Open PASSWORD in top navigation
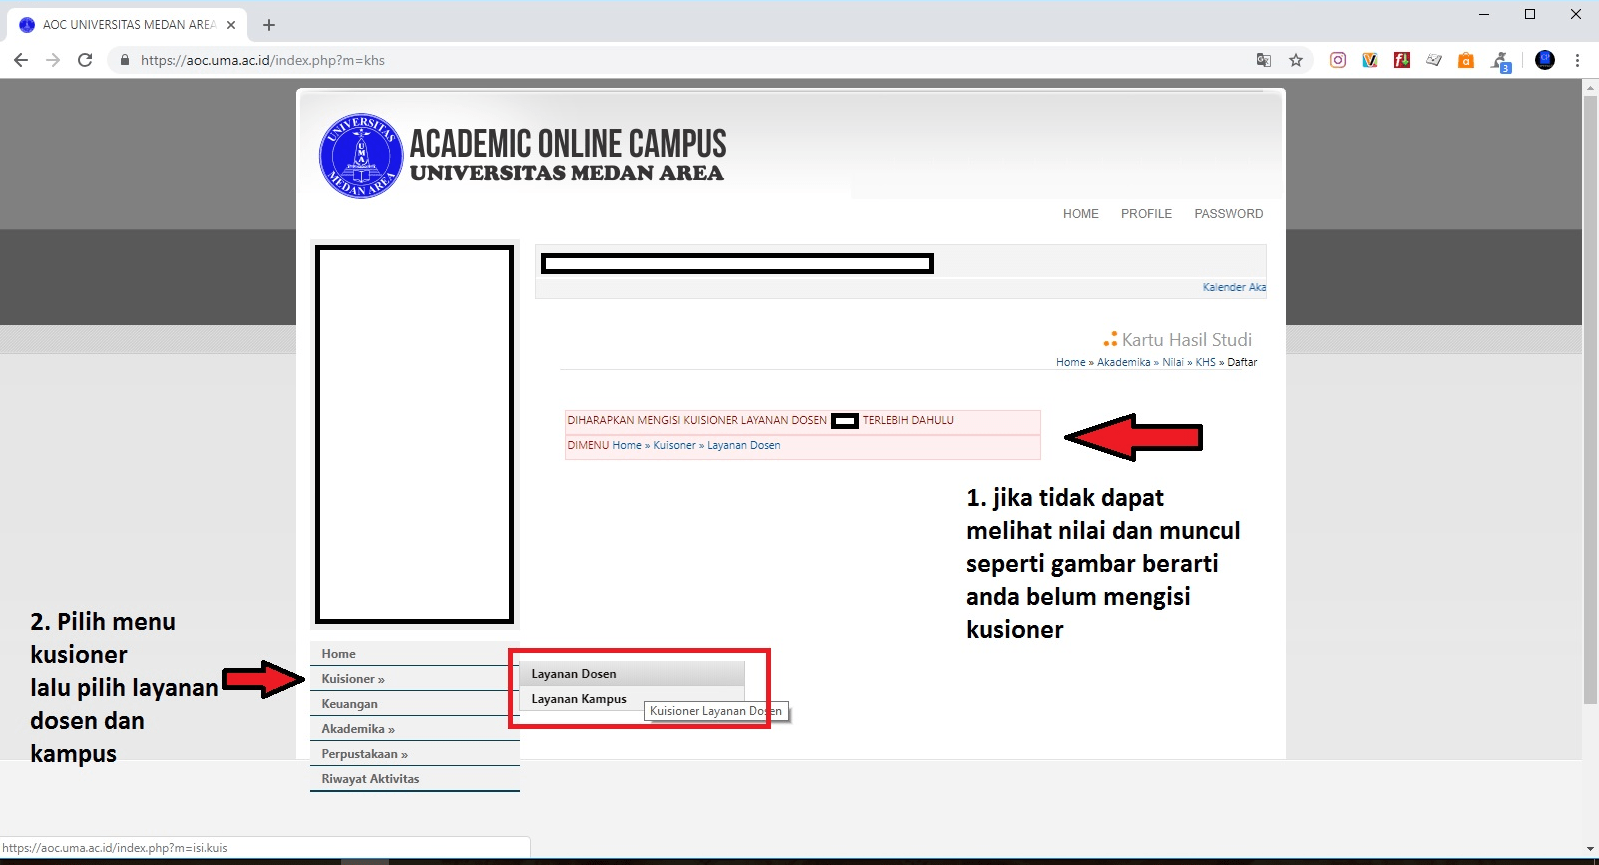1599x865 pixels. click(1228, 214)
